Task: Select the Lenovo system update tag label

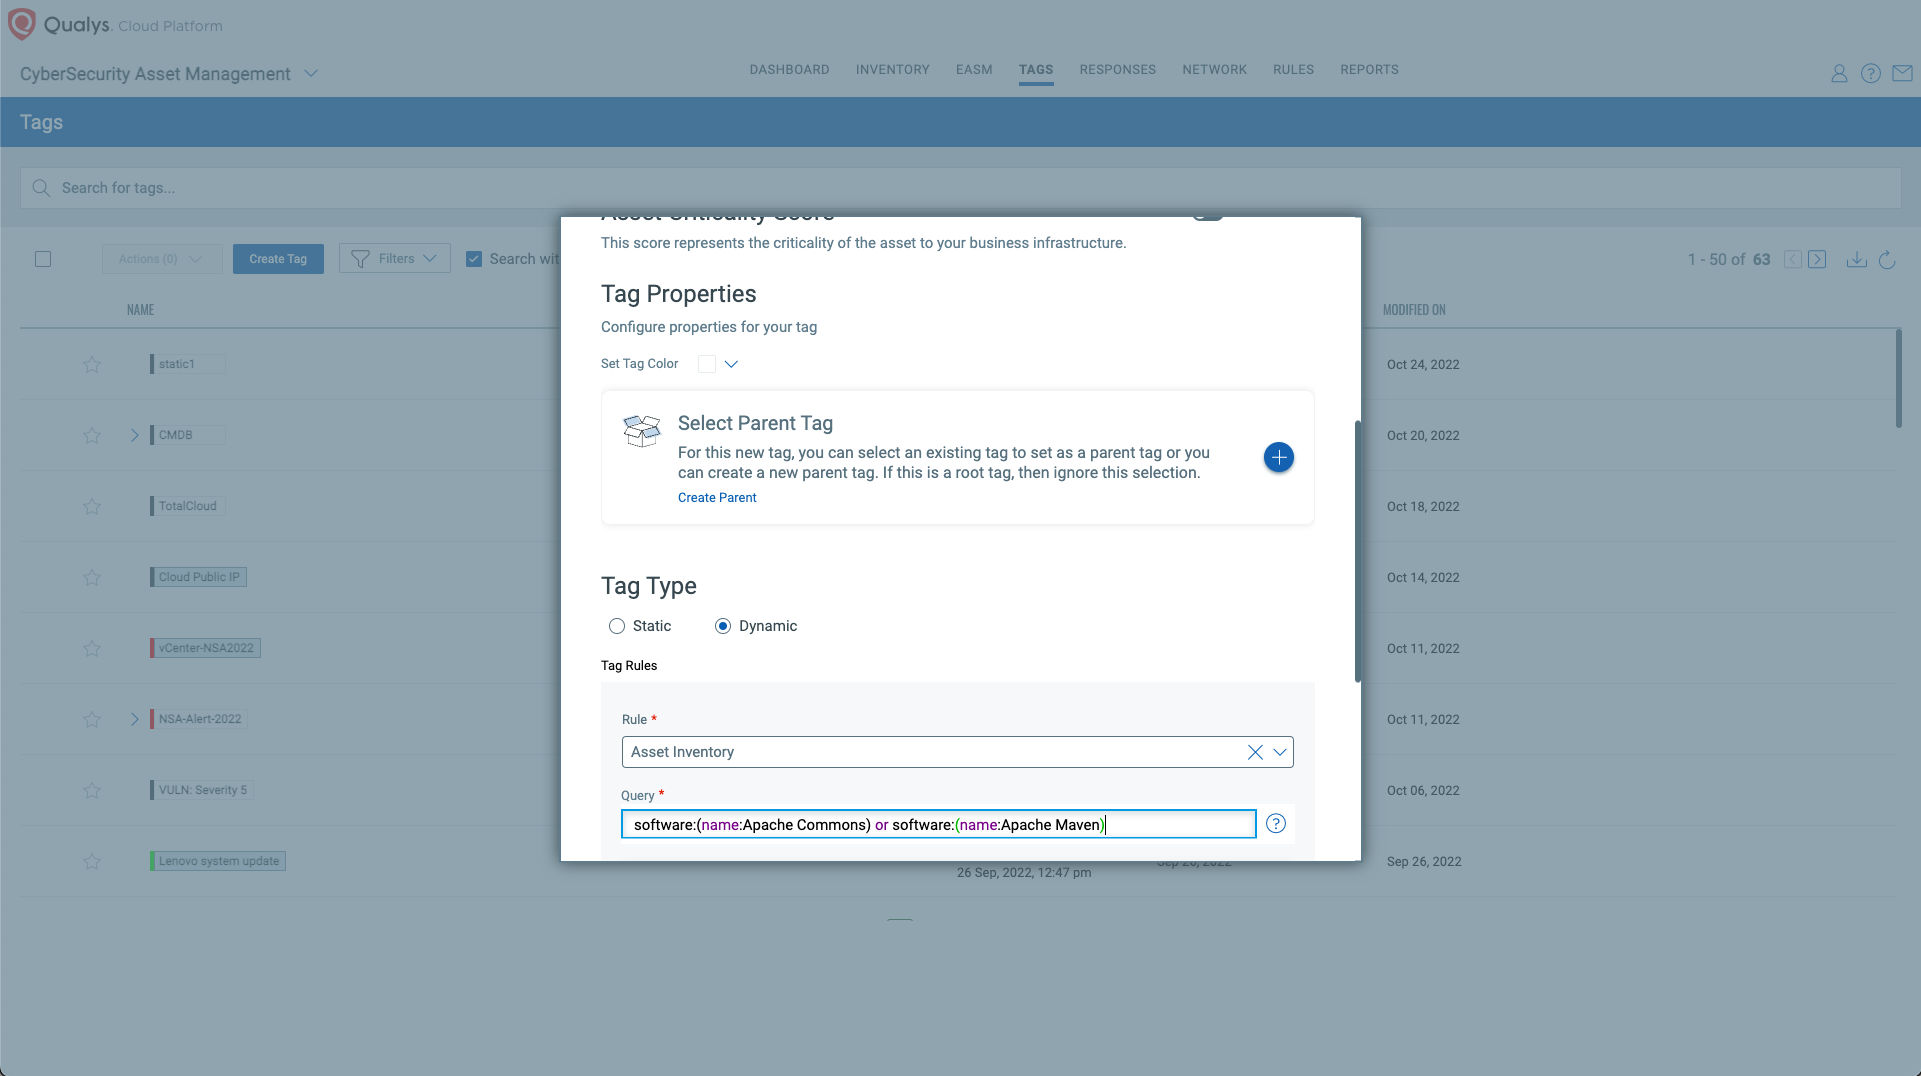Action: pyautogui.click(x=217, y=861)
